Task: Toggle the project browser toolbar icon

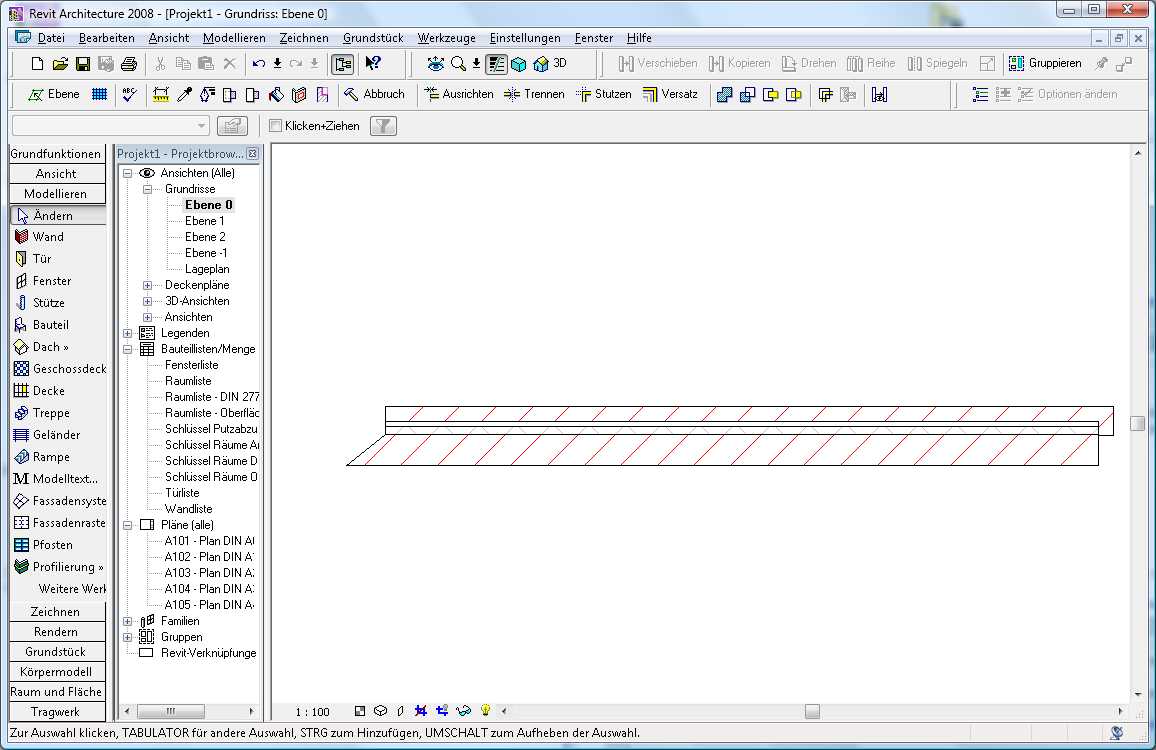Action: click(x=343, y=64)
